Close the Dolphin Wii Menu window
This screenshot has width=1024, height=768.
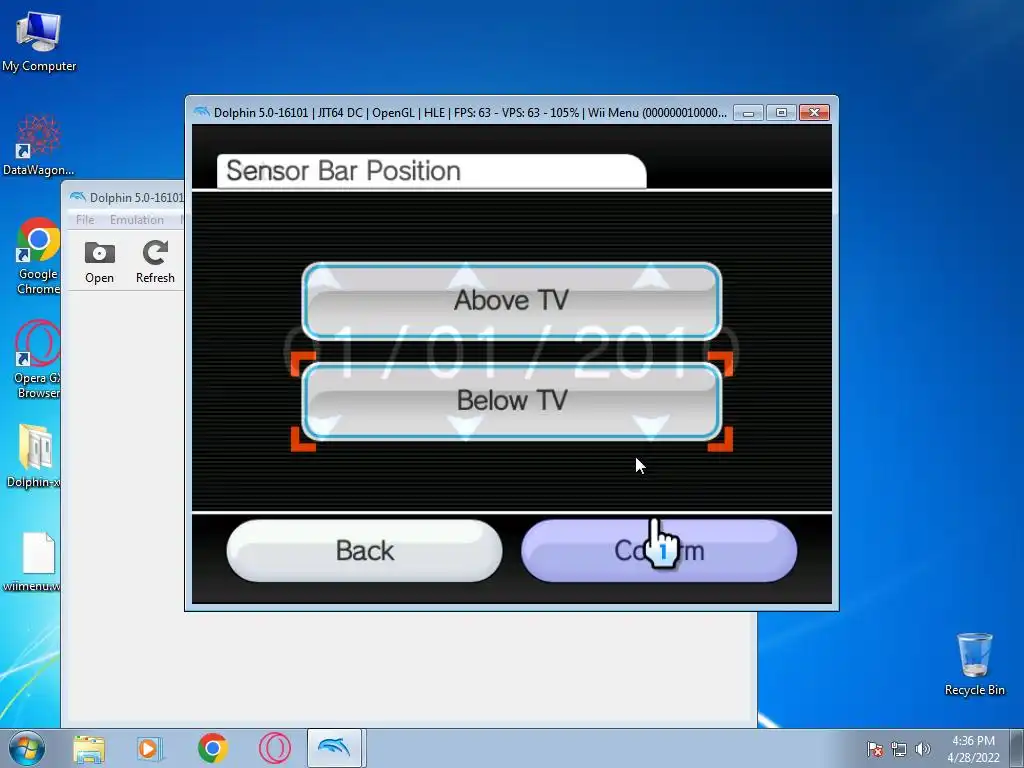(x=814, y=113)
